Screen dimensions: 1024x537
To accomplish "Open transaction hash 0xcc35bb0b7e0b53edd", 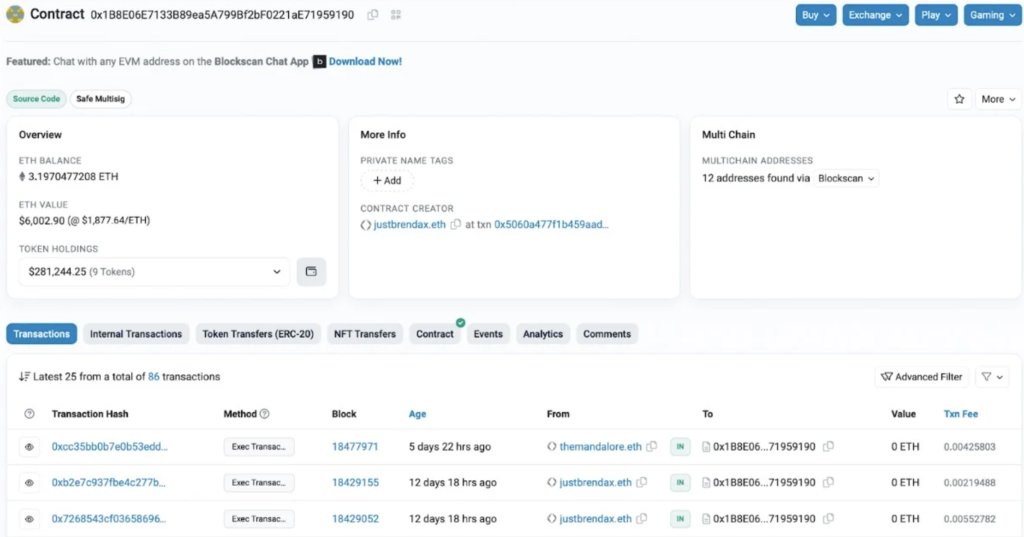I will tap(110, 447).
